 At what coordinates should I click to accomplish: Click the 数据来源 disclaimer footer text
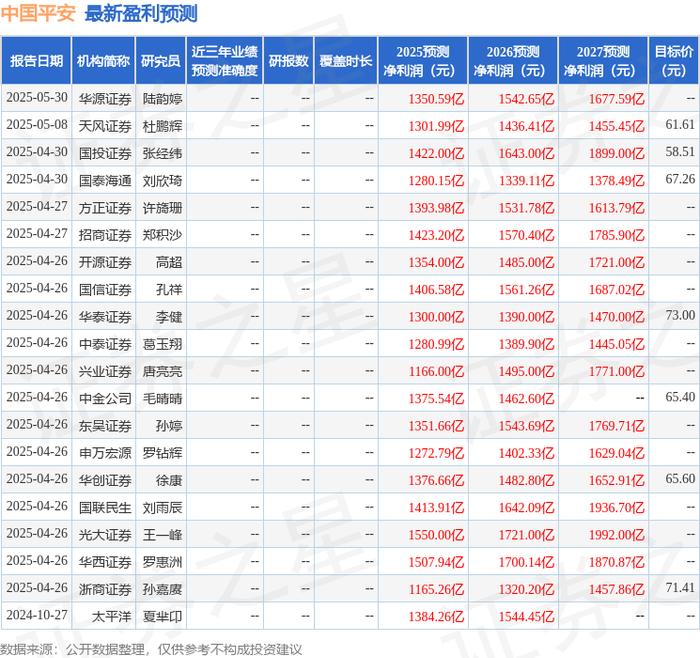coord(151,650)
